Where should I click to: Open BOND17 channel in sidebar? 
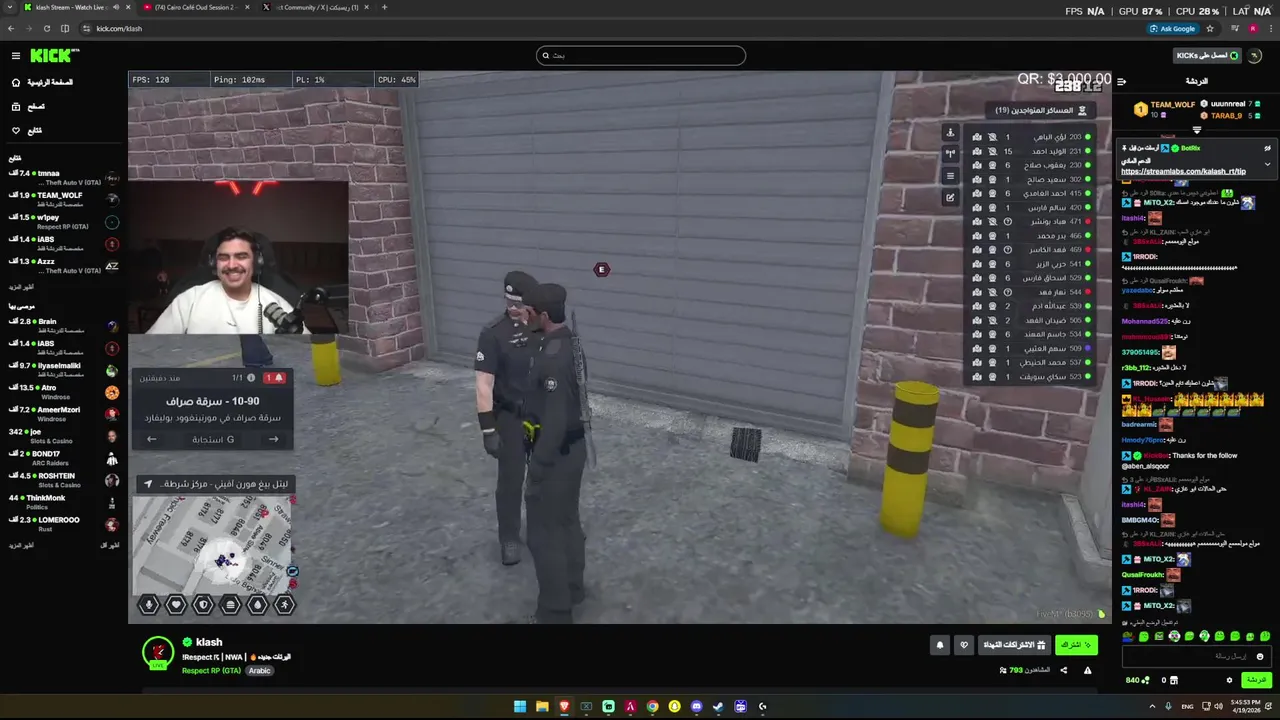click(x=64, y=458)
